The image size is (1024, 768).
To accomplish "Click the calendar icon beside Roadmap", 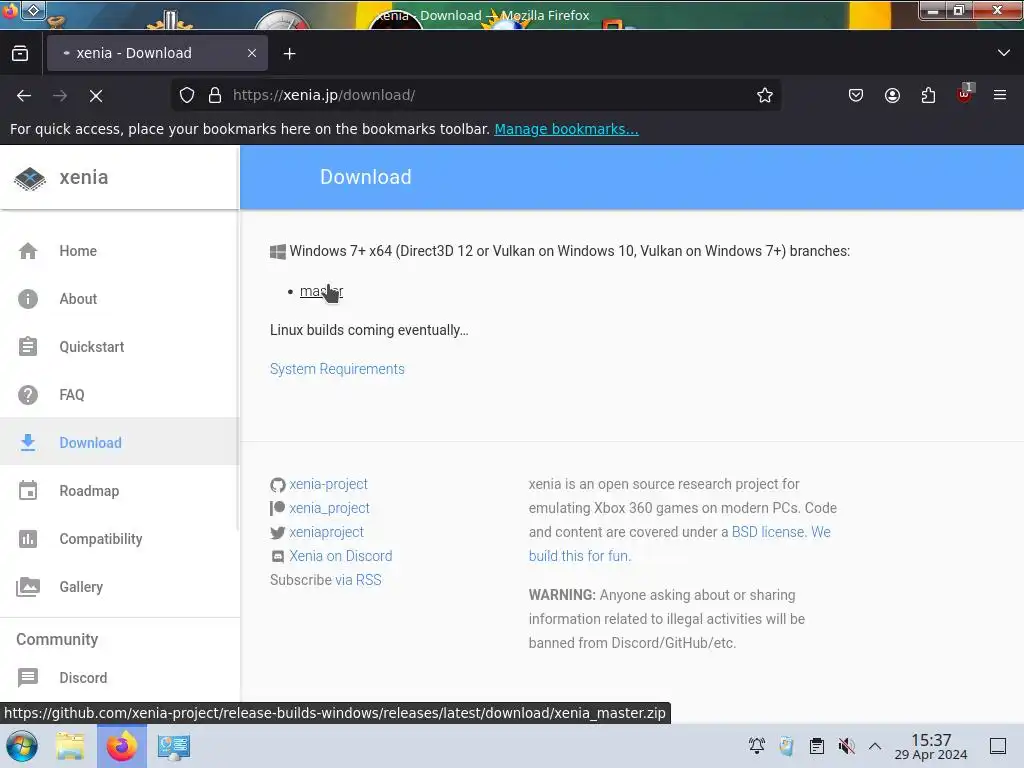I will 27,491.
